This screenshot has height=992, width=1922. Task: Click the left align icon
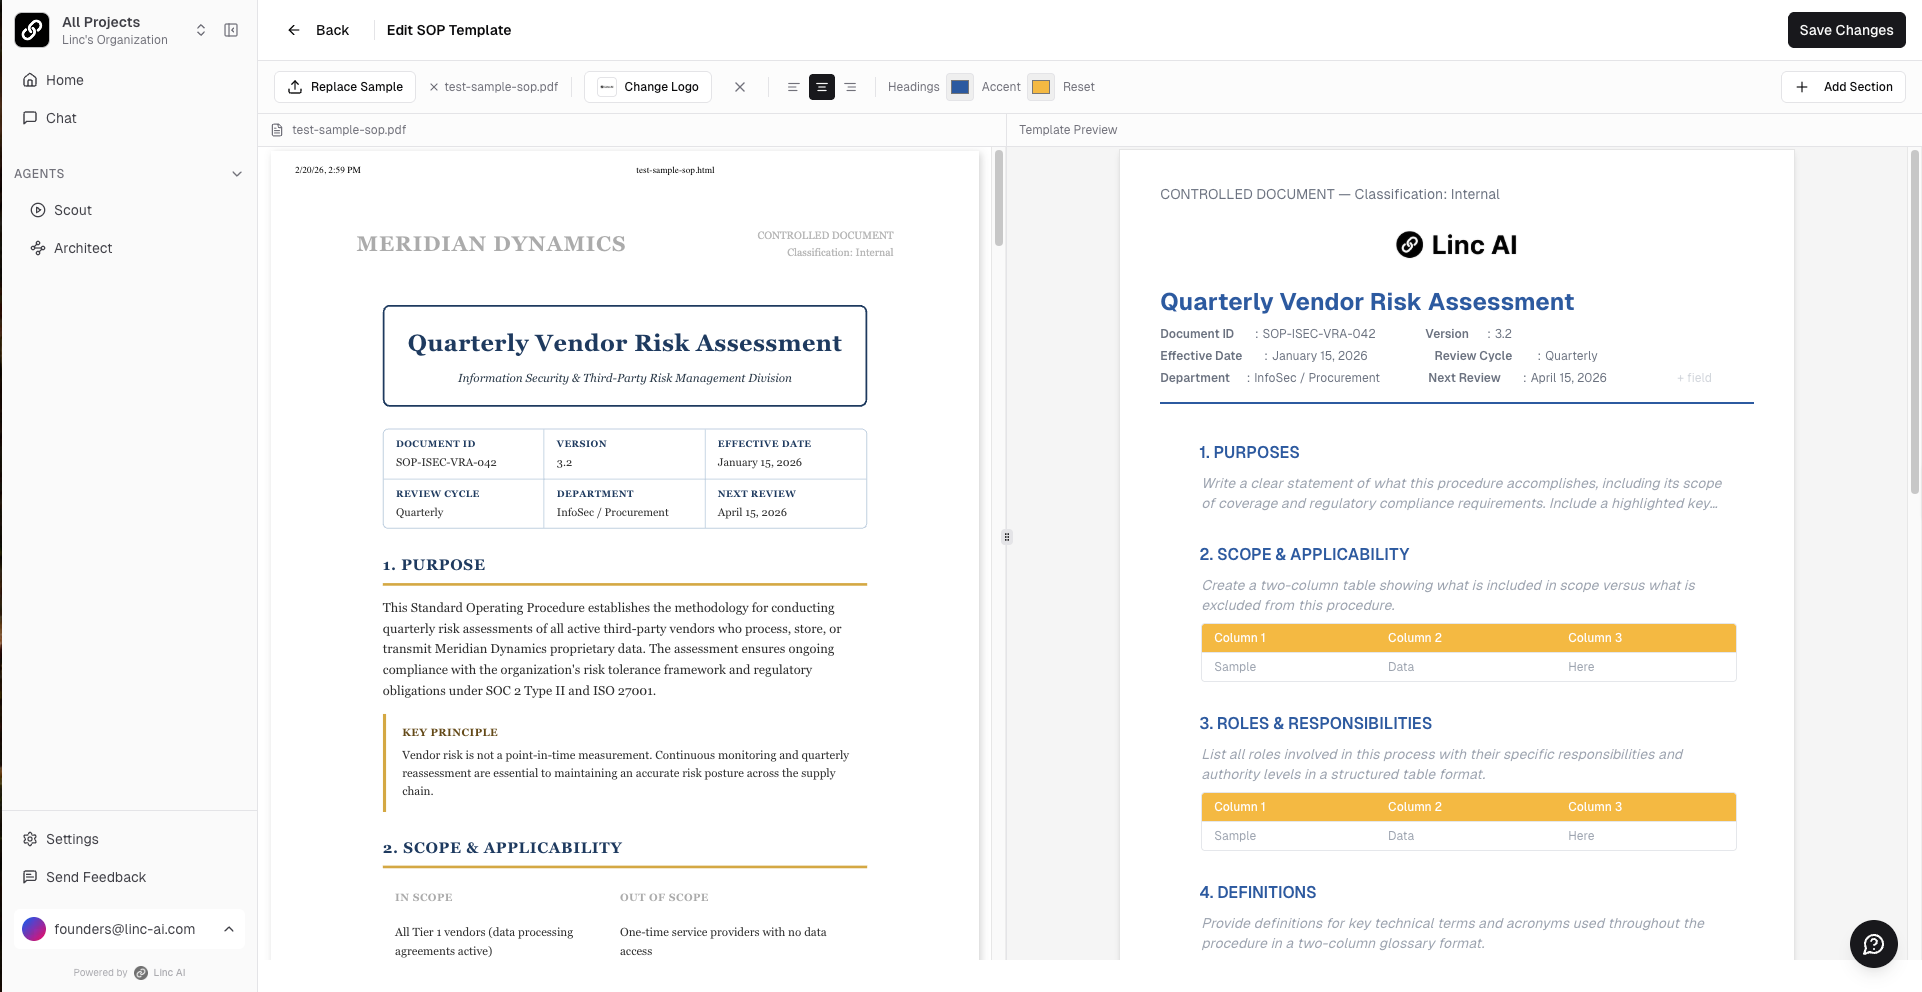(x=793, y=87)
